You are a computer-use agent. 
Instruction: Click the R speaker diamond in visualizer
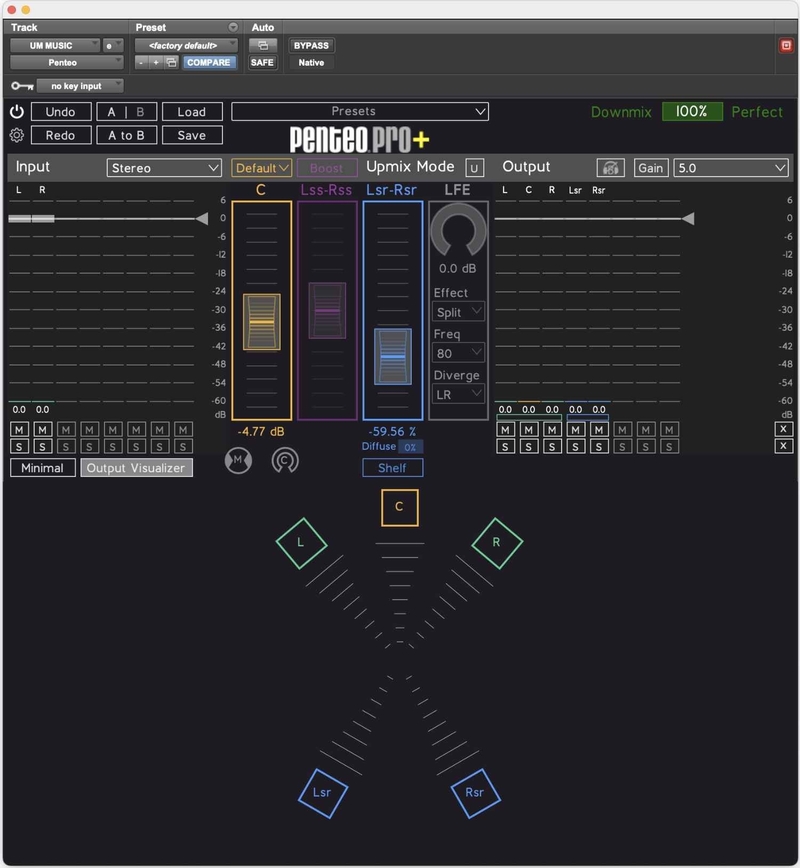(497, 543)
